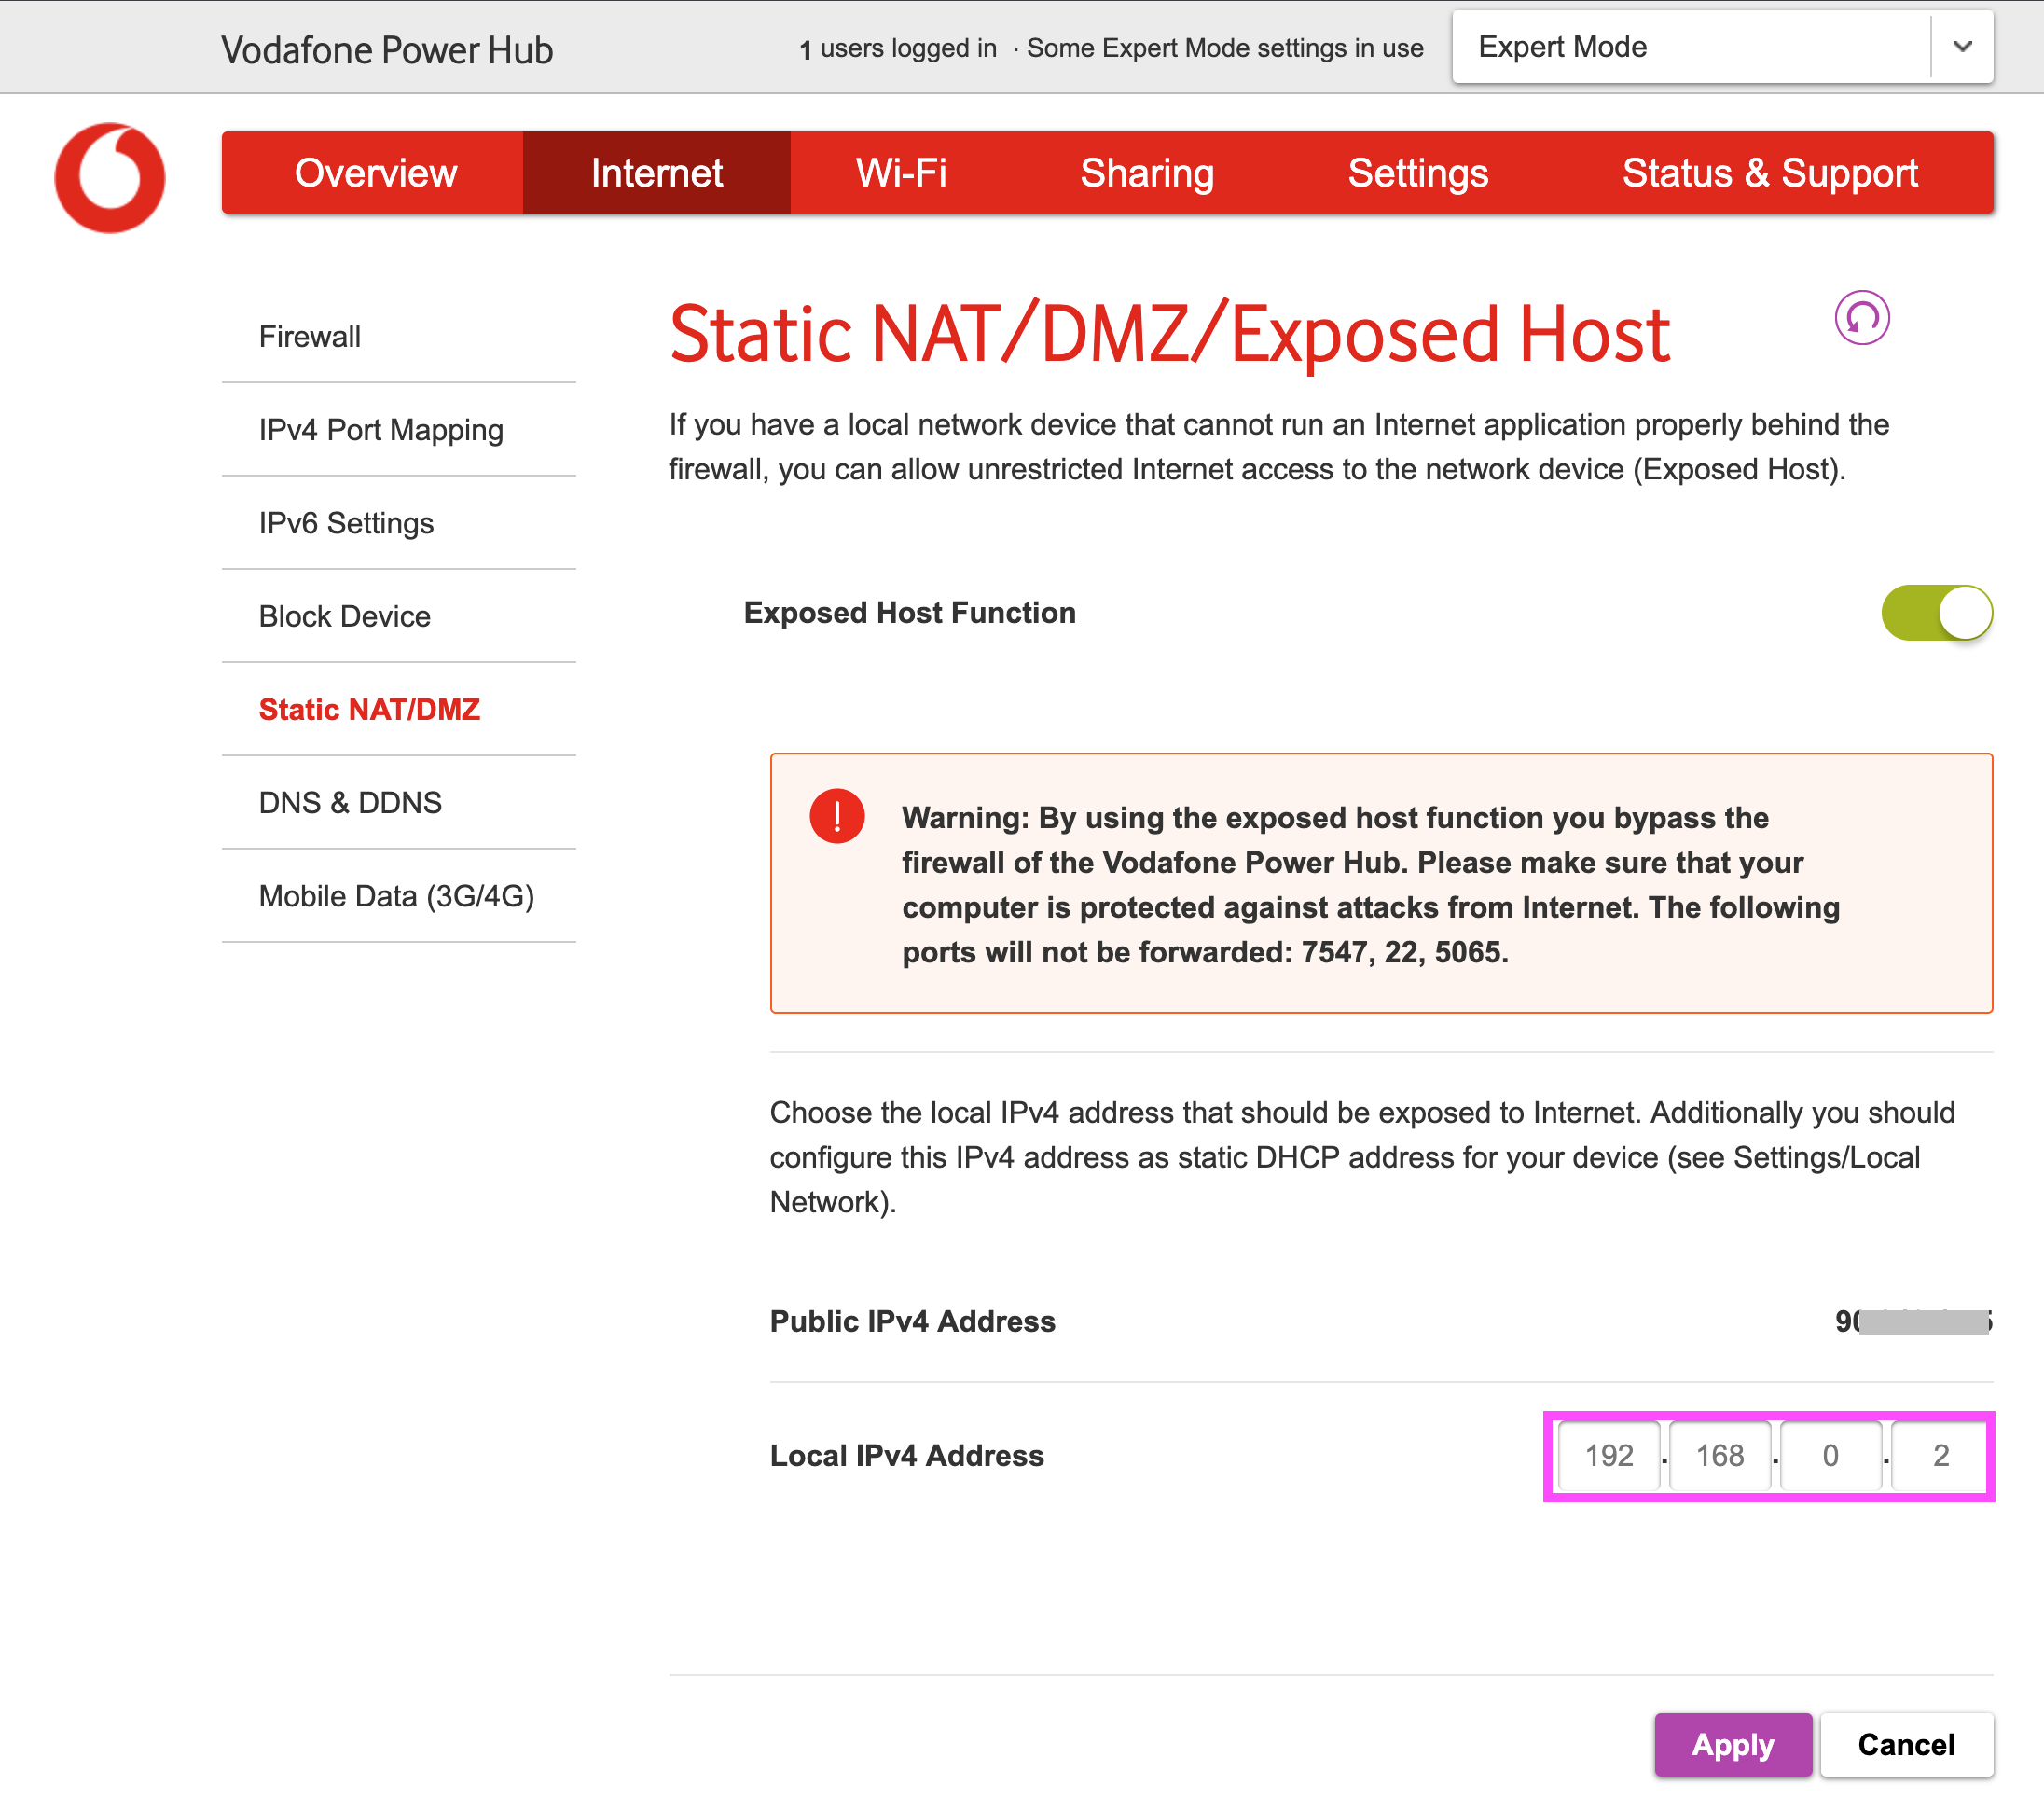Switch to the Wi-Fi tab

pos(901,172)
